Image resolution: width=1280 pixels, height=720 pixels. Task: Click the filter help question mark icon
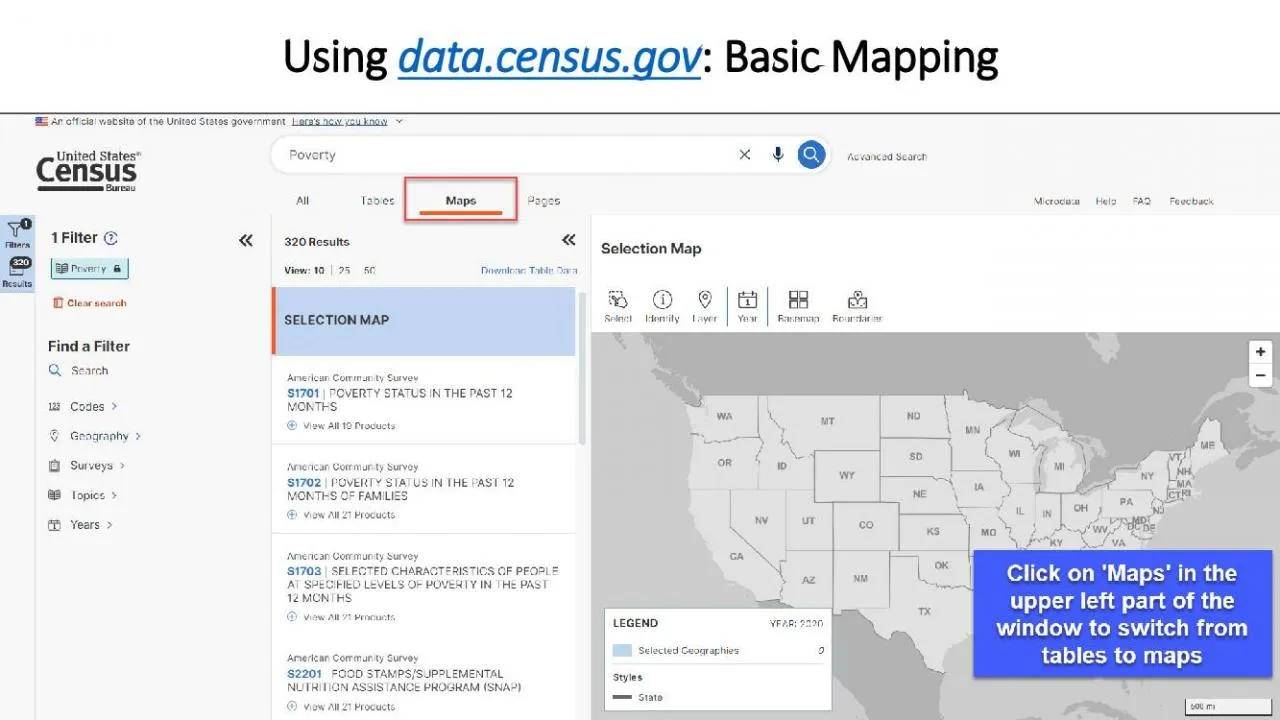pyautogui.click(x=111, y=238)
